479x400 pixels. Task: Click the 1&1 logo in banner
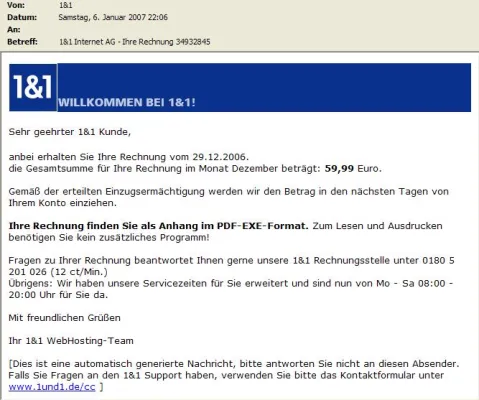pyautogui.click(x=33, y=87)
